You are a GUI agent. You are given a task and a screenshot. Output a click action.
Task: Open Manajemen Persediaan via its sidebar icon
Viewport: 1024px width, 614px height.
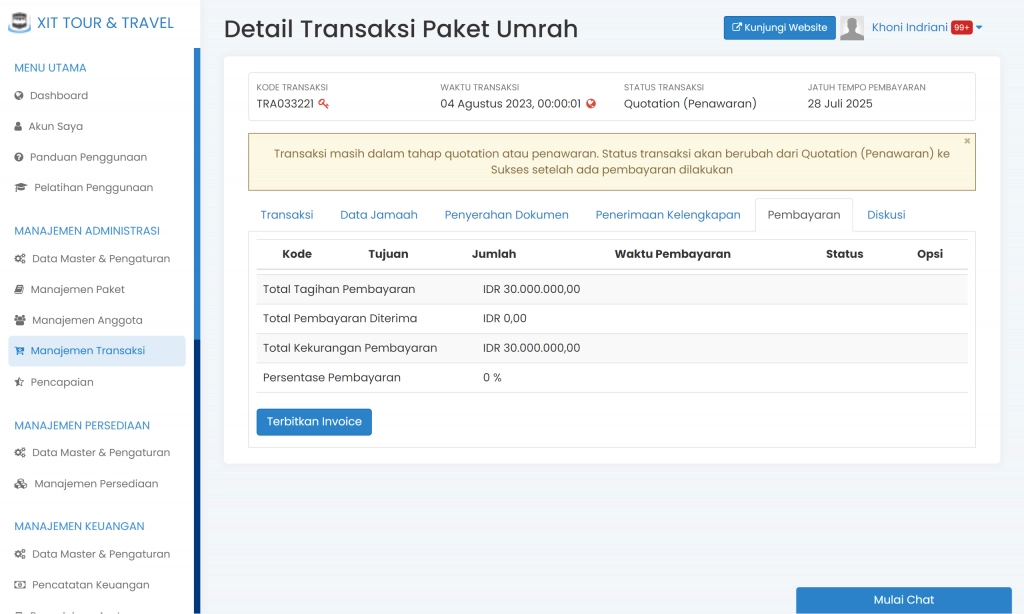[18, 484]
